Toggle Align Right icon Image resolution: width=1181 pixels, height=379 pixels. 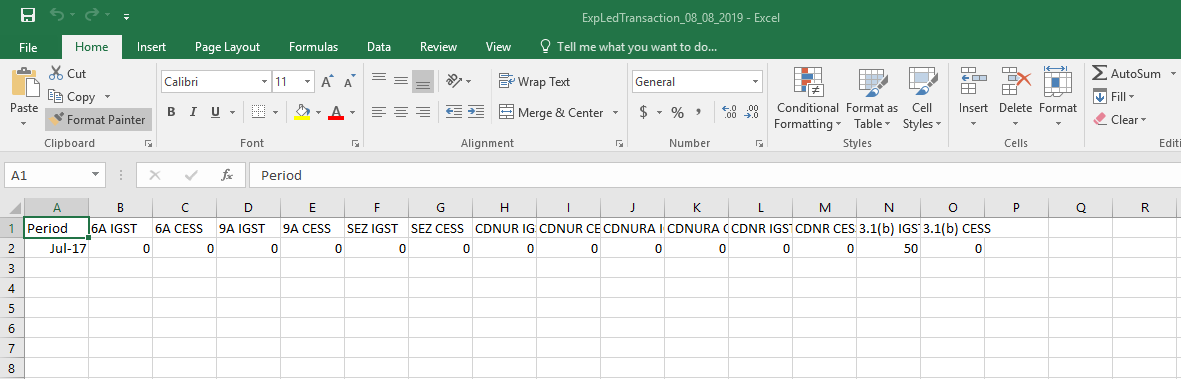pyautogui.click(x=423, y=112)
